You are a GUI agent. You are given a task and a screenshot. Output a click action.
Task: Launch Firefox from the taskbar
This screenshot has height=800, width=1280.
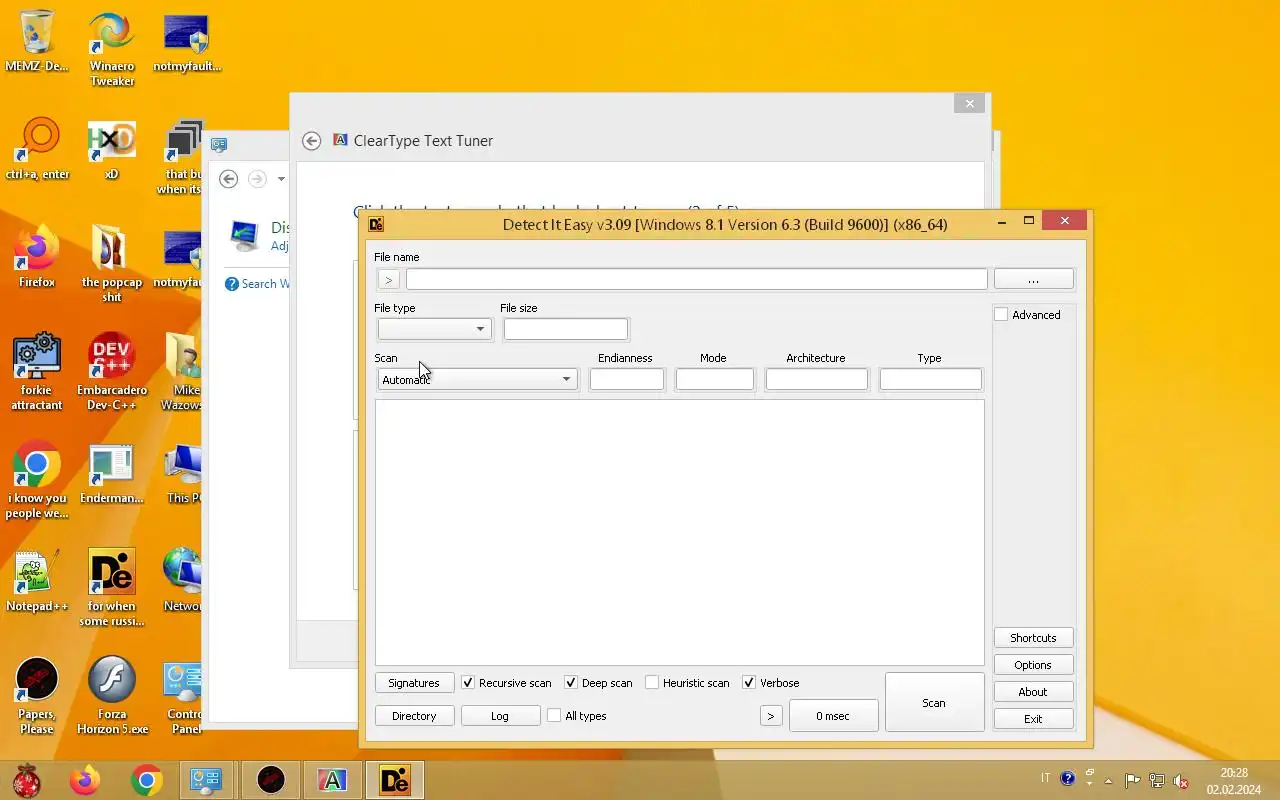click(x=85, y=780)
